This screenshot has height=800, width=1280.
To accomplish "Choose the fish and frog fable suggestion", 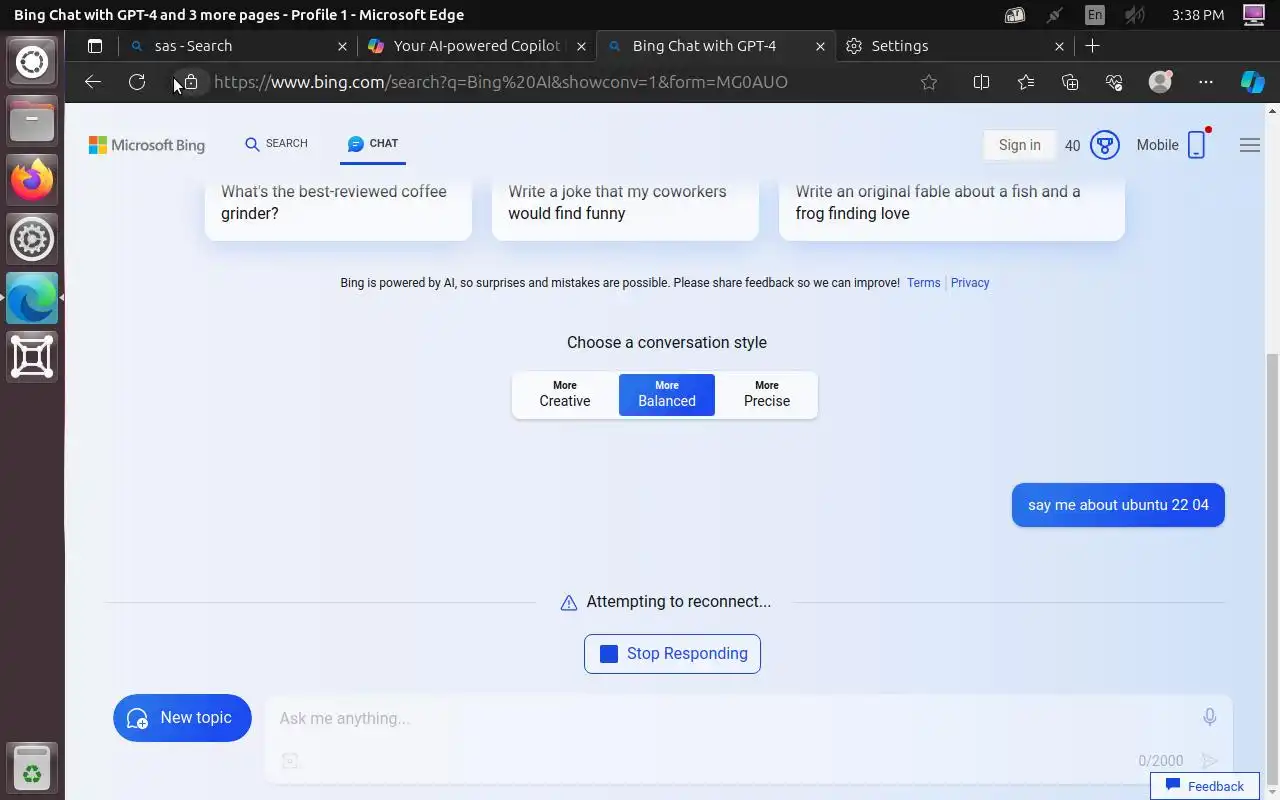I will [x=952, y=208].
